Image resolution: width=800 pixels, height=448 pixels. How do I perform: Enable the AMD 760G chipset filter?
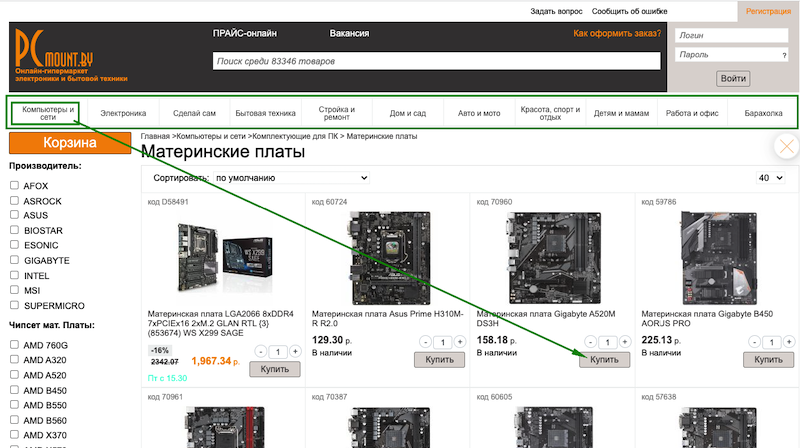coord(14,345)
